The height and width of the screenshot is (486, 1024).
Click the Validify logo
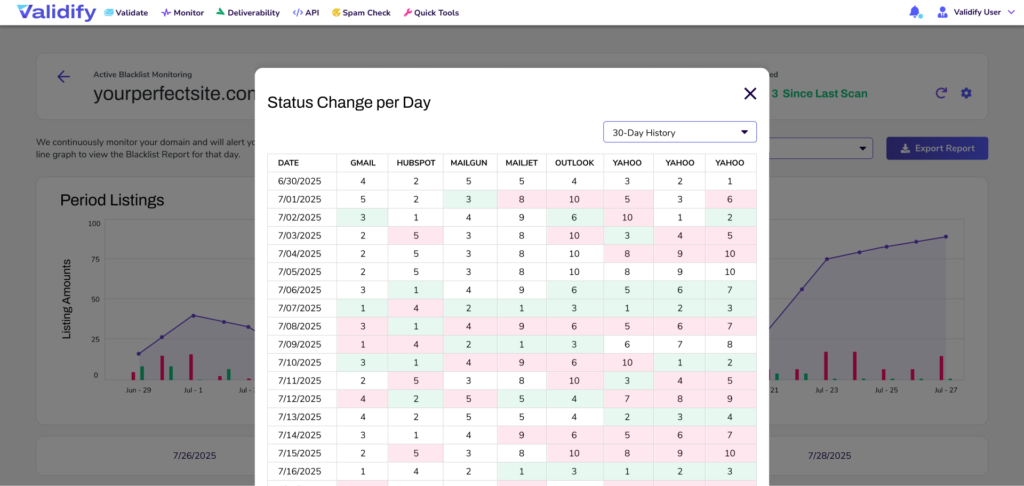point(55,12)
